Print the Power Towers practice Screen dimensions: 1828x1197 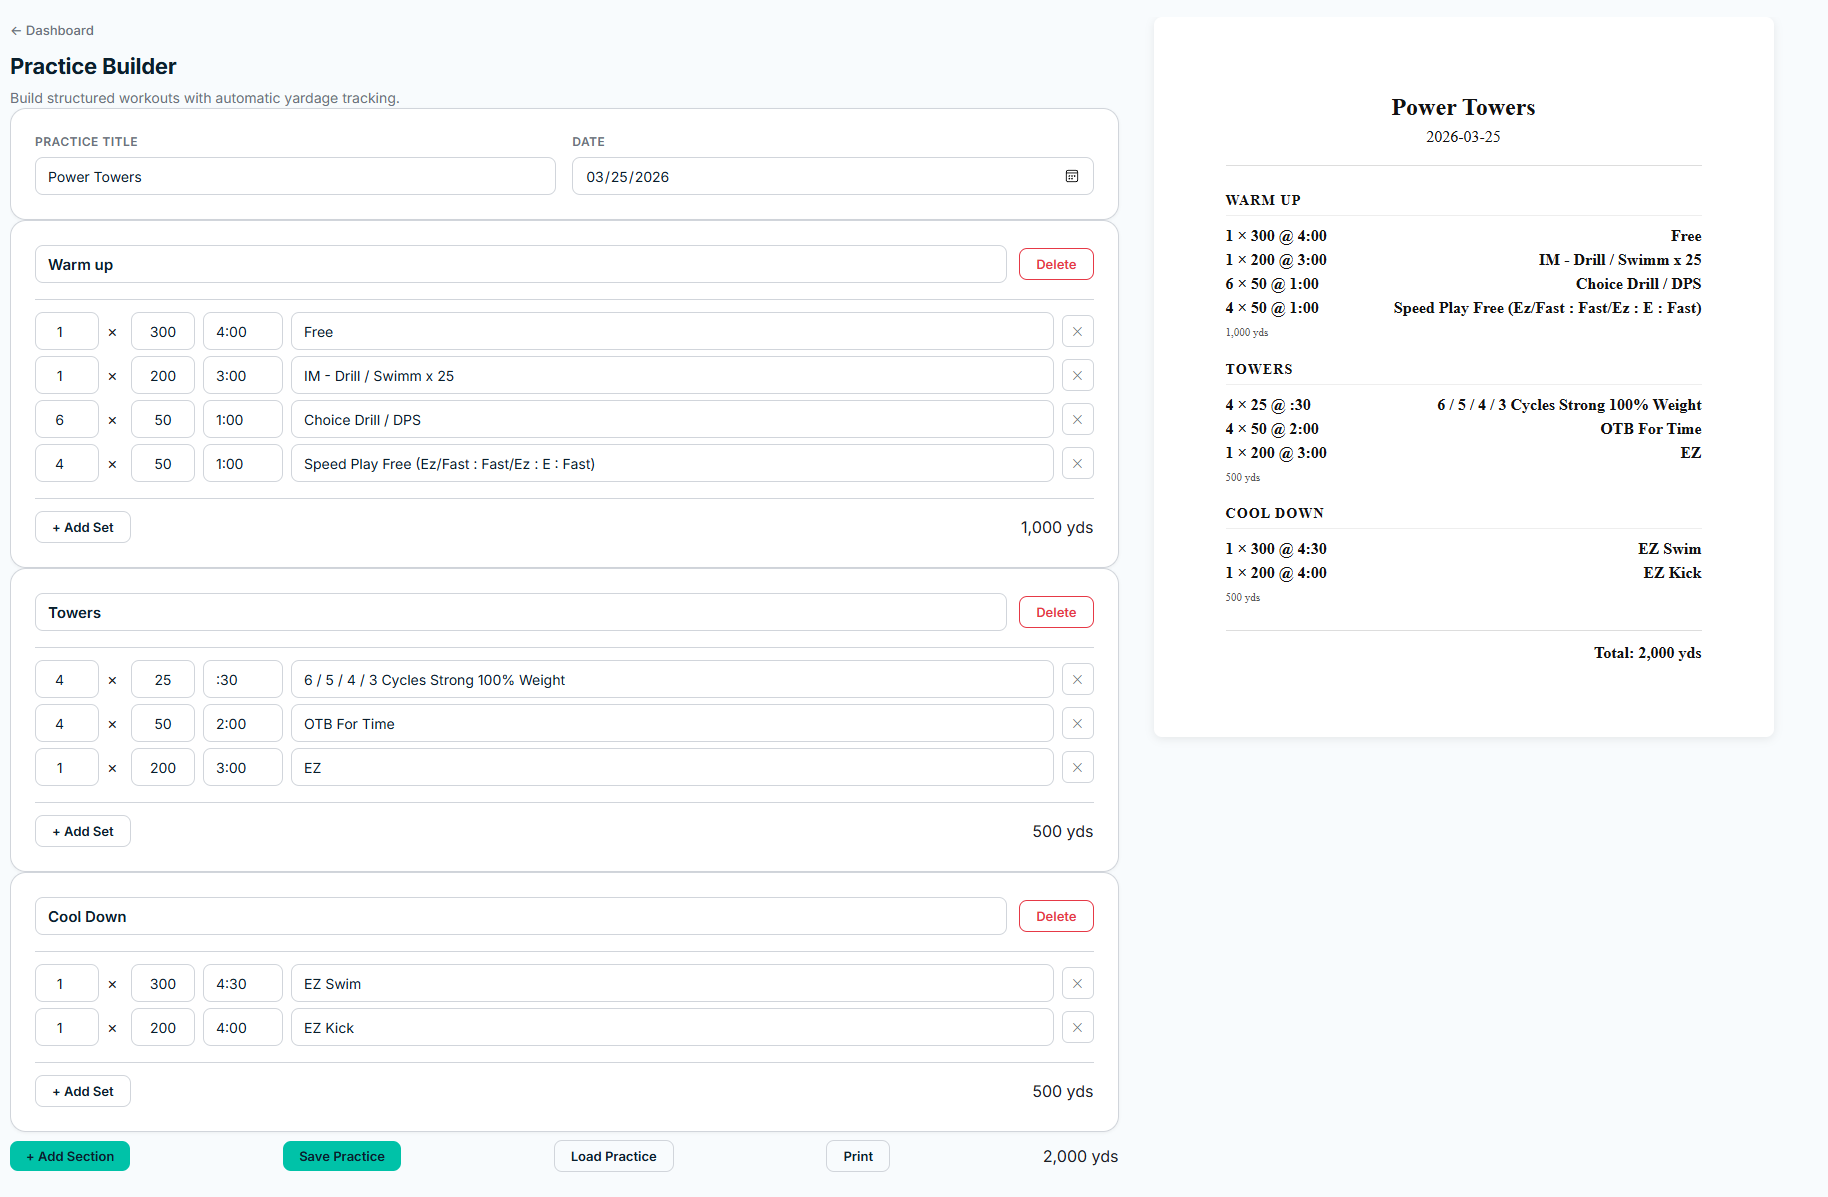coord(857,1156)
